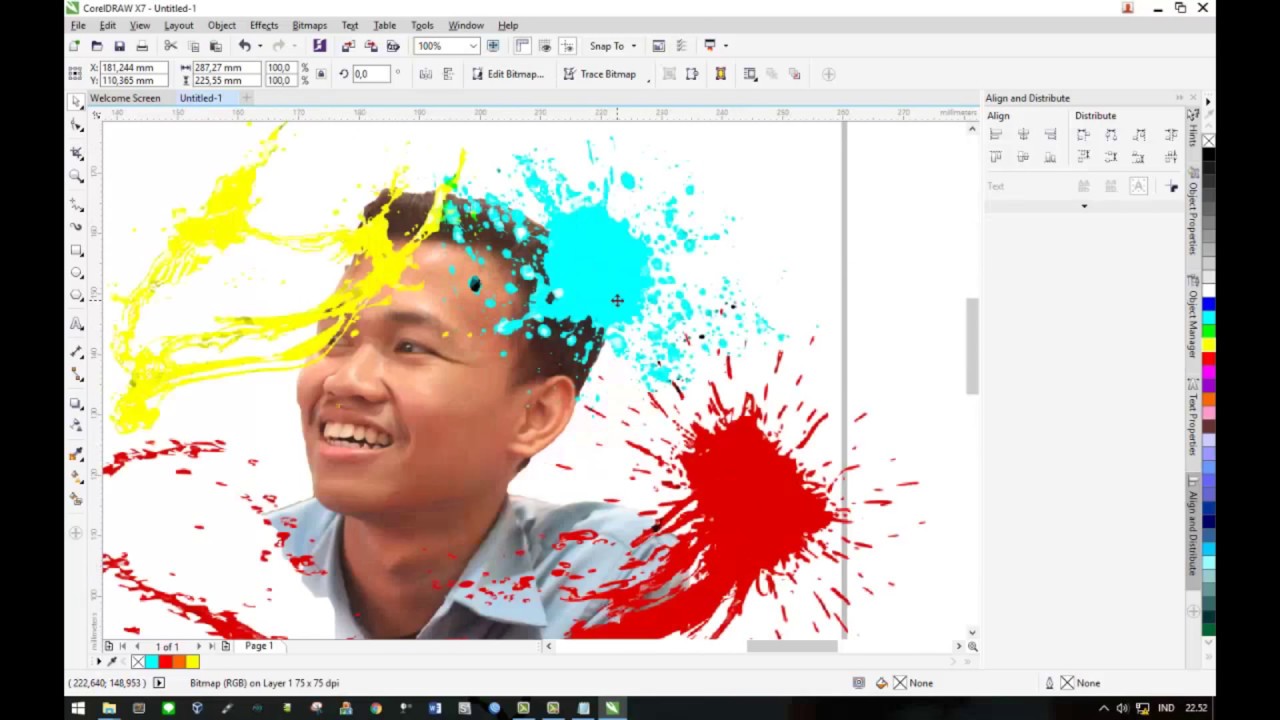Open the Effects menu
This screenshot has height=720, width=1280.
coord(264,25)
